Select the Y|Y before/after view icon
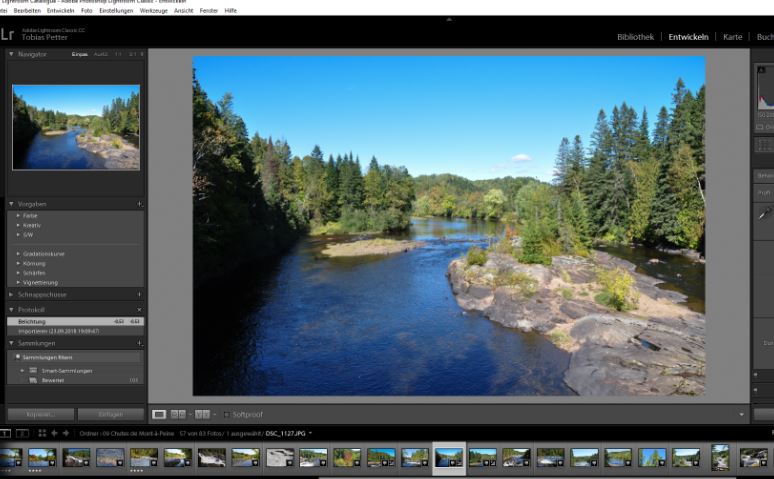Screen dimensions: 774x479 click(x=202, y=414)
